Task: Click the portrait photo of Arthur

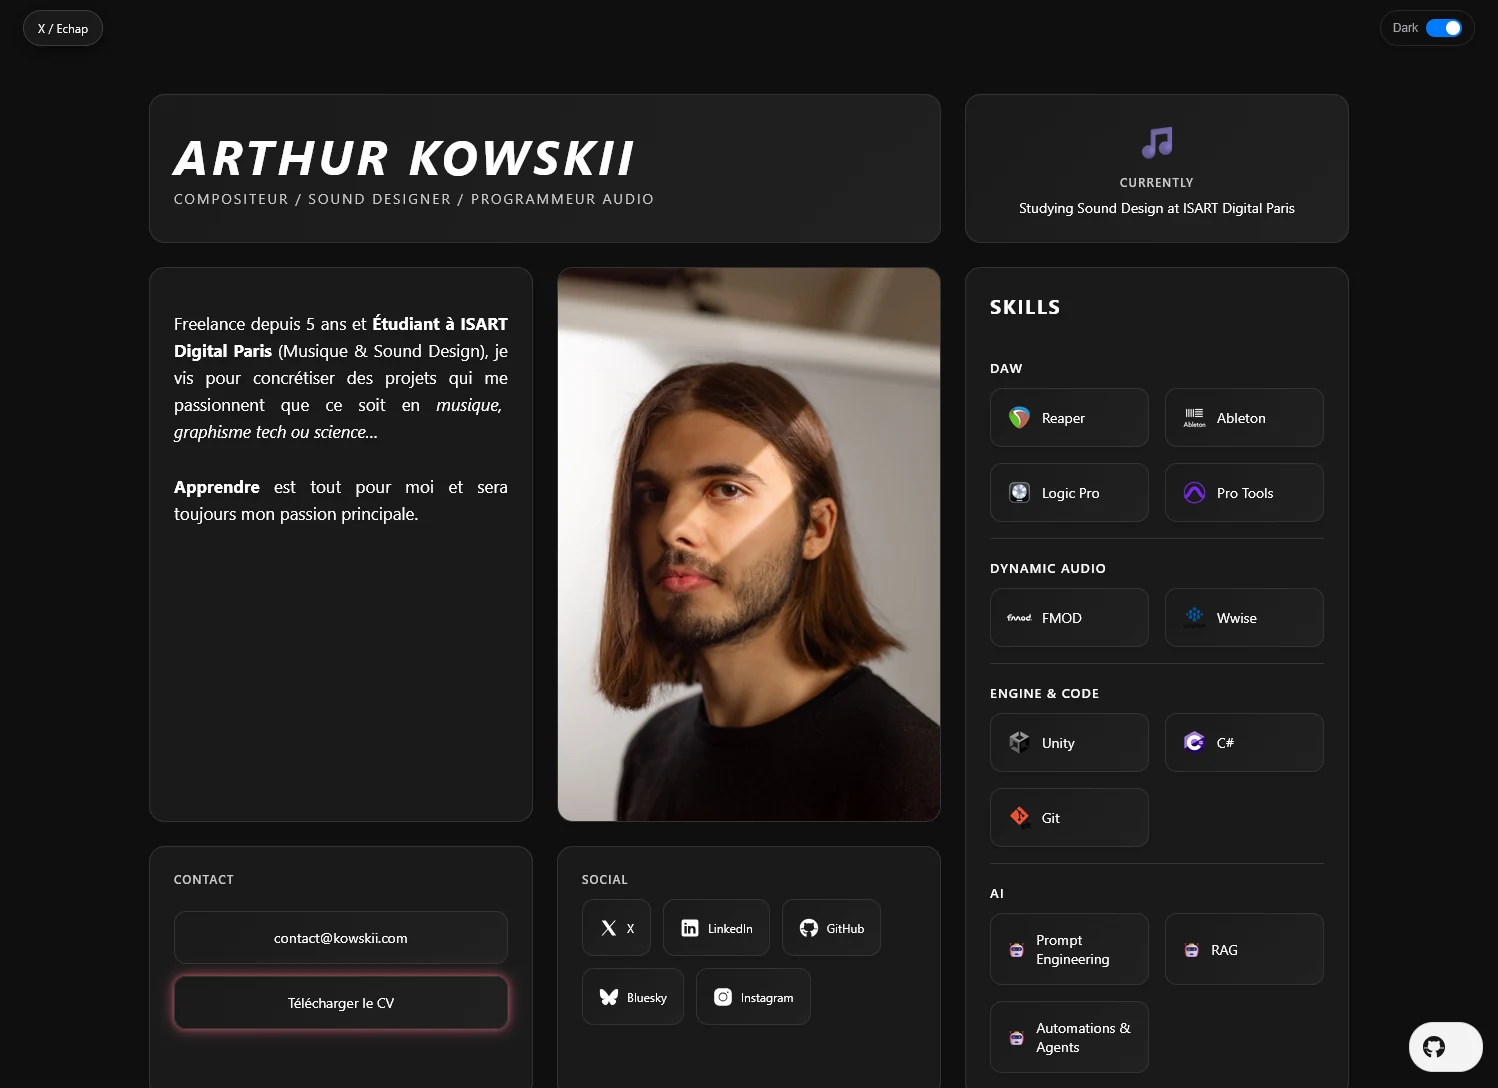Action: coord(748,544)
